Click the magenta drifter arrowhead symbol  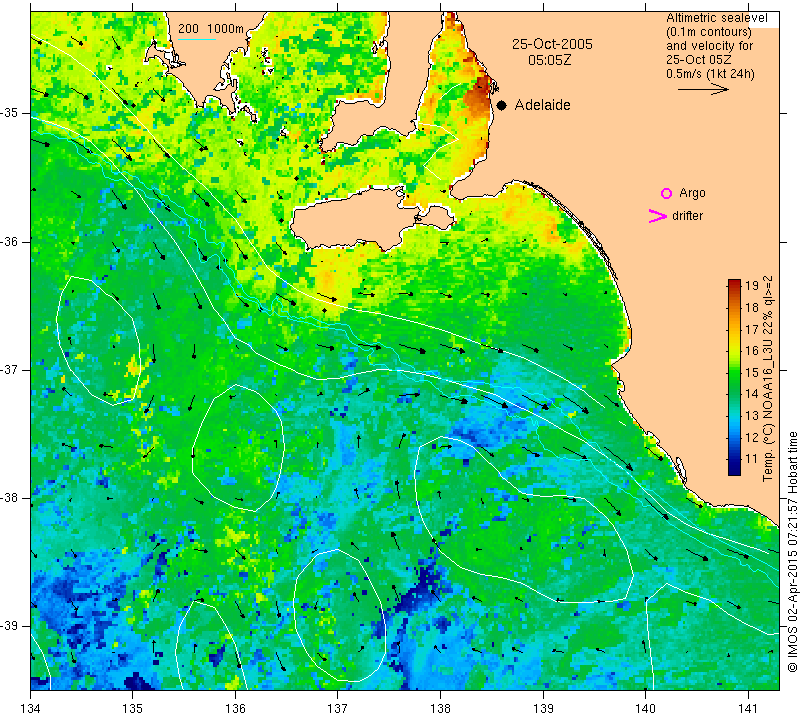pos(658,216)
